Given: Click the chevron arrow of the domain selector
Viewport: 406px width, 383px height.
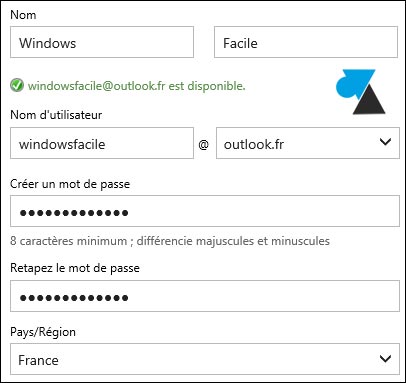Looking at the screenshot, I should pos(385,142).
